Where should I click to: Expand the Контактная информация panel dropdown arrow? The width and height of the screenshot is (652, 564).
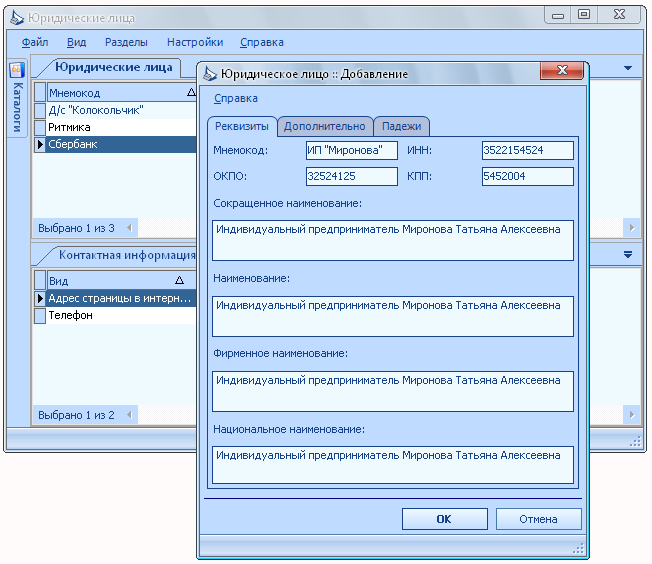(628, 254)
